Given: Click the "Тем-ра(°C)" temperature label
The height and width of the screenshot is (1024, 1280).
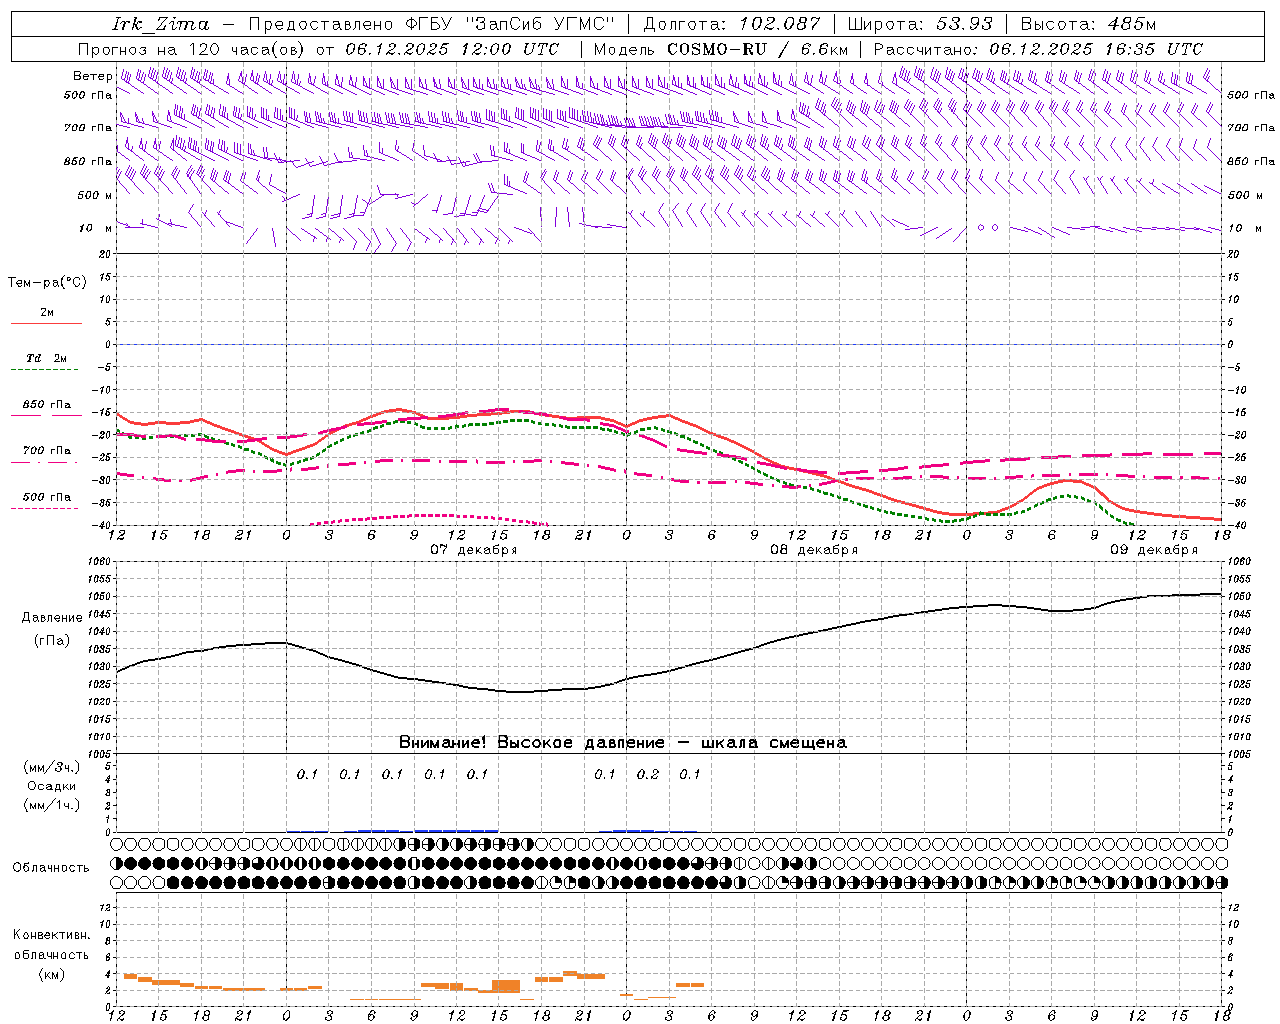Looking at the screenshot, I should pyautogui.click(x=47, y=283).
